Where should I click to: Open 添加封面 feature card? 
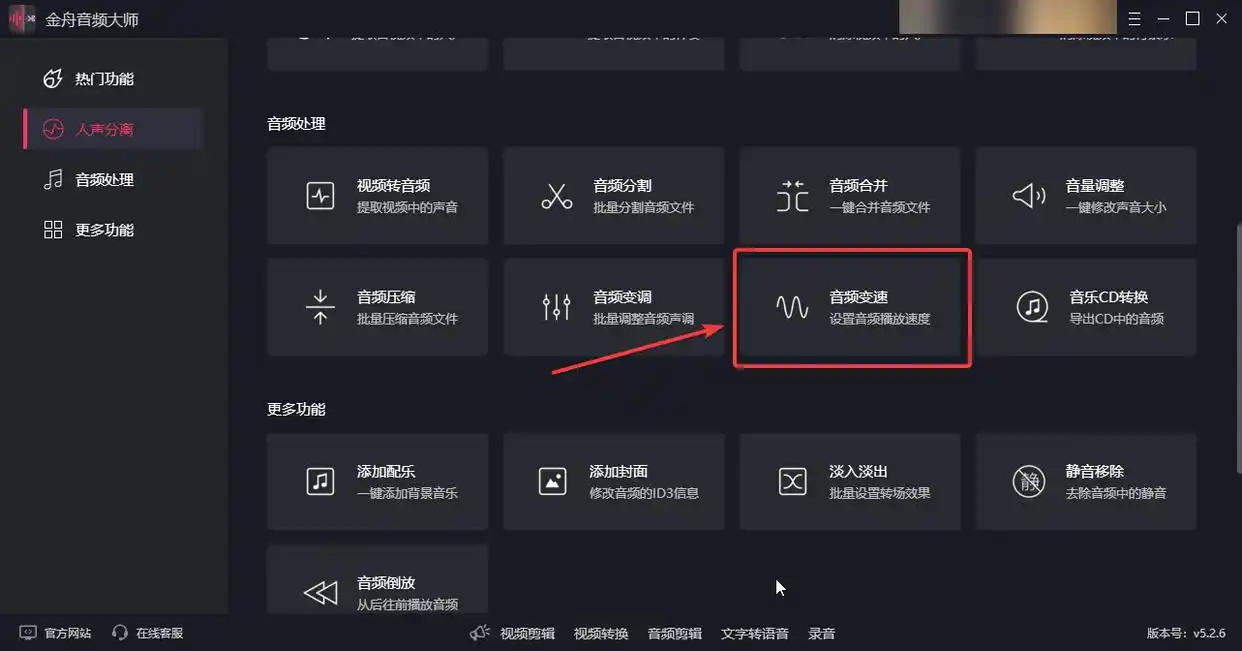point(614,482)
